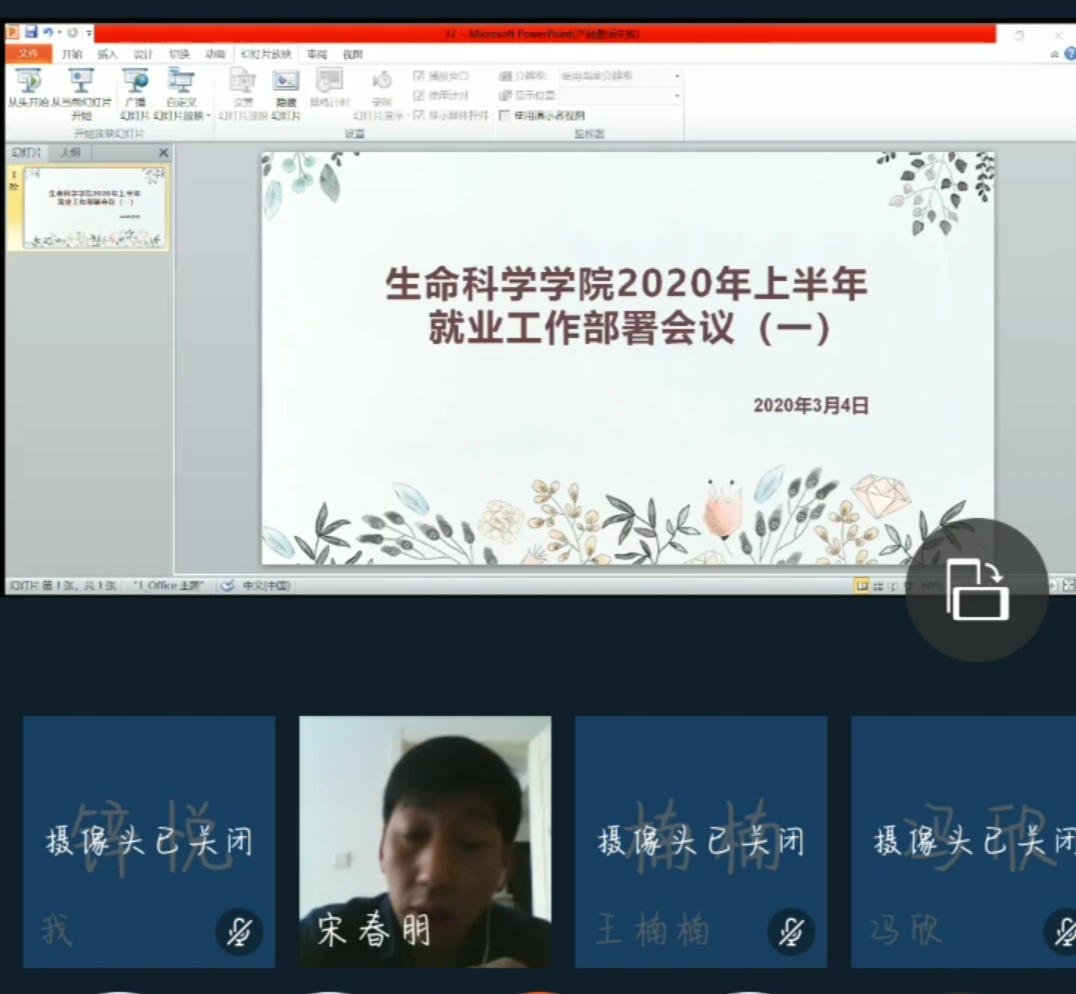Click the Save icon in quick access toolbar
1076x994 pixels.
pos(31,33)
